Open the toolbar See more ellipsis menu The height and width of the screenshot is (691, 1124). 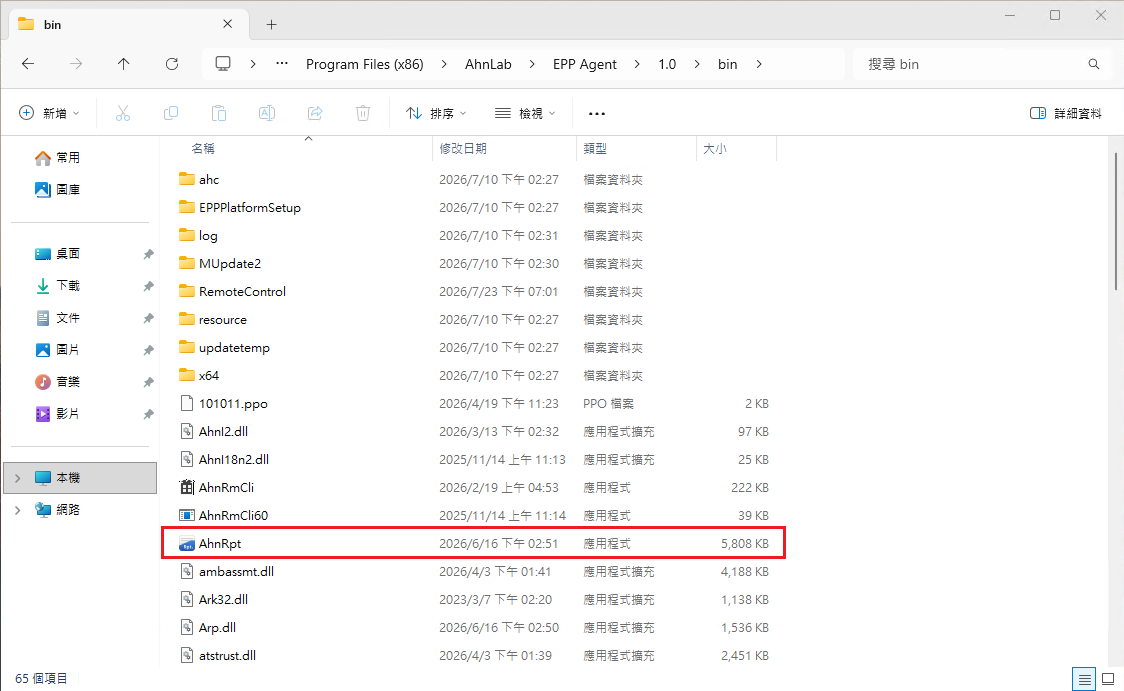[x=596, y=113]
